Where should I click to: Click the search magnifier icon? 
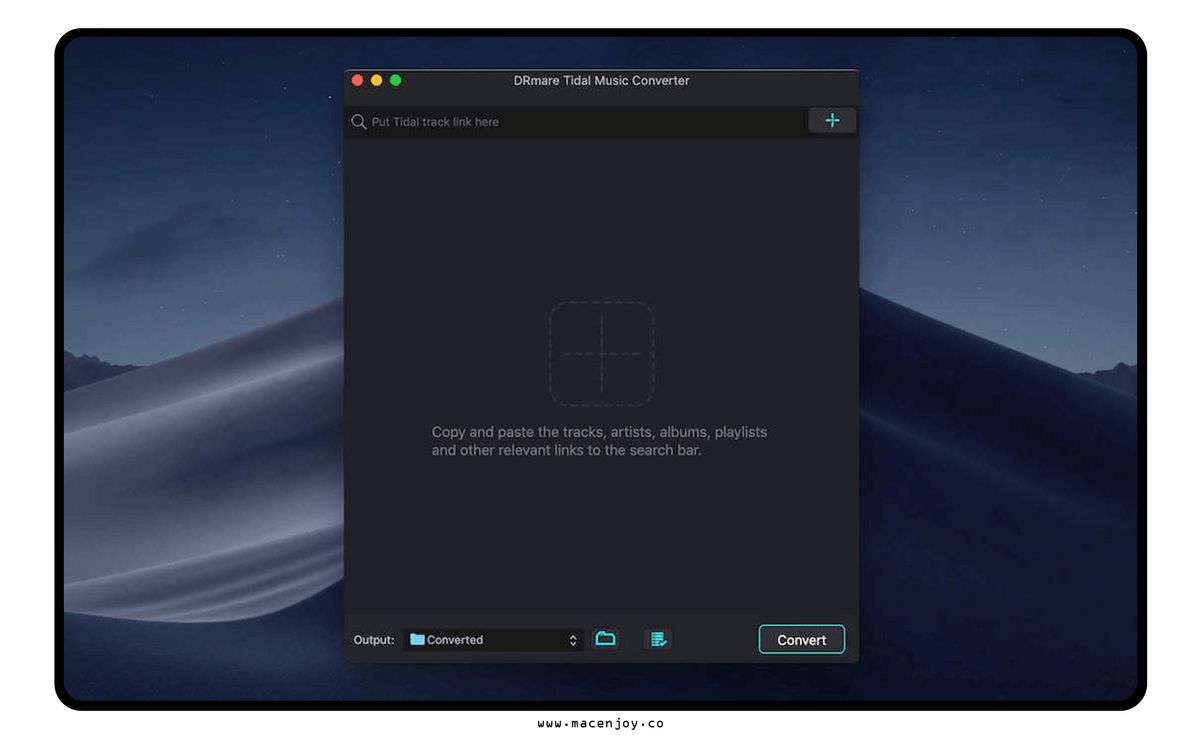(x=359, y=122)
